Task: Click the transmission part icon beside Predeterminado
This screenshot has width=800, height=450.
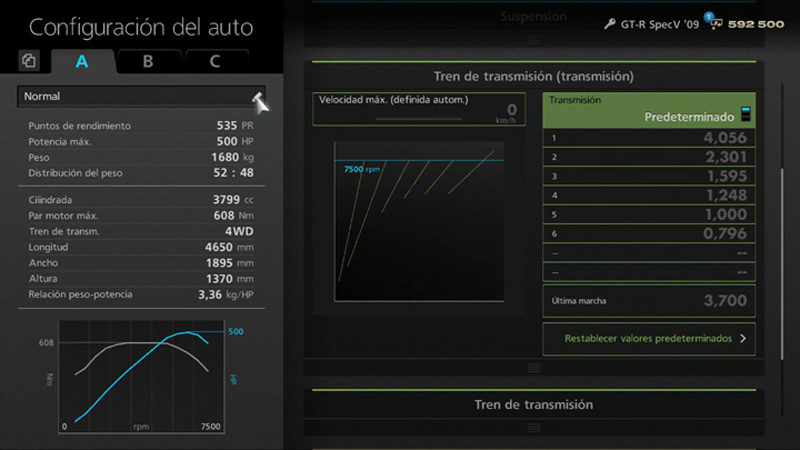Action: pos(745,115)
